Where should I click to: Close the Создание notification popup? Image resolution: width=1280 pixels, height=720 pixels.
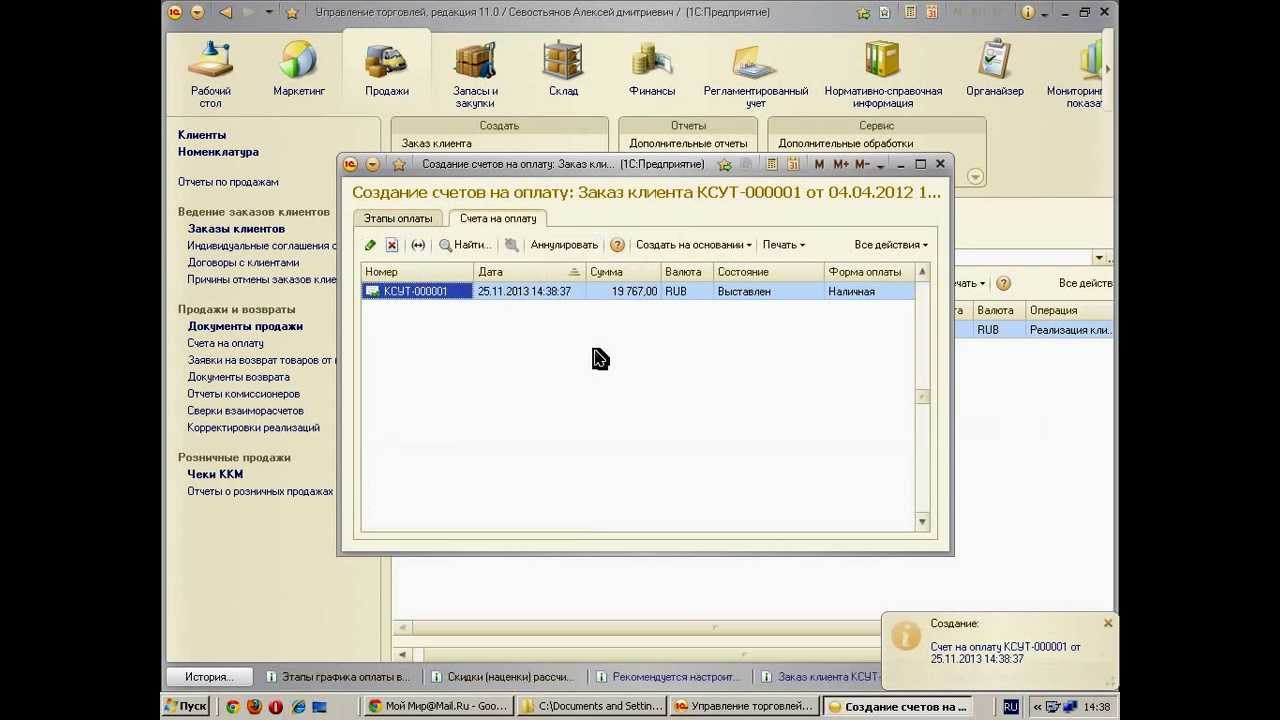[1108, 623]
